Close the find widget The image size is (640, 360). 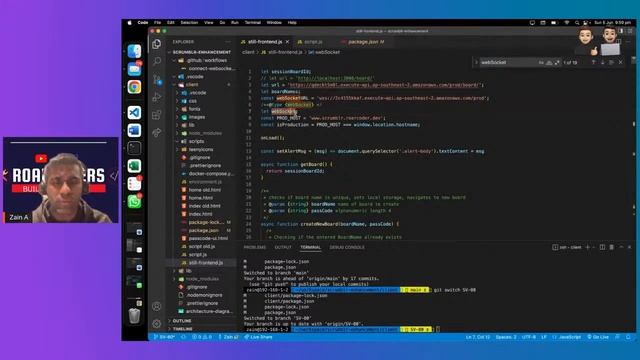pyautogui.click(x=621, y=62)
